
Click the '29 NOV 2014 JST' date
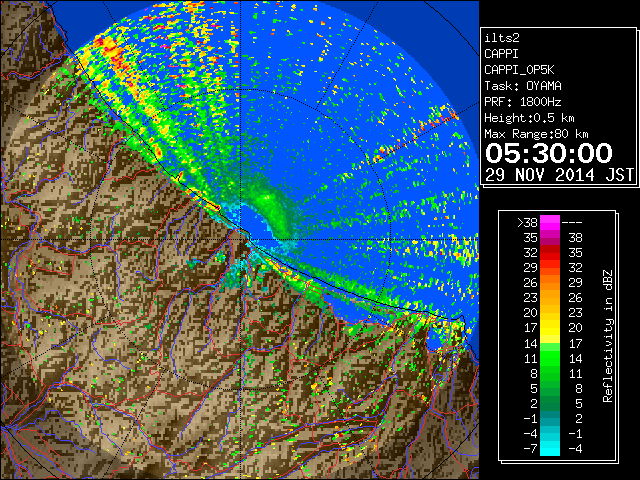pos(560,175)
